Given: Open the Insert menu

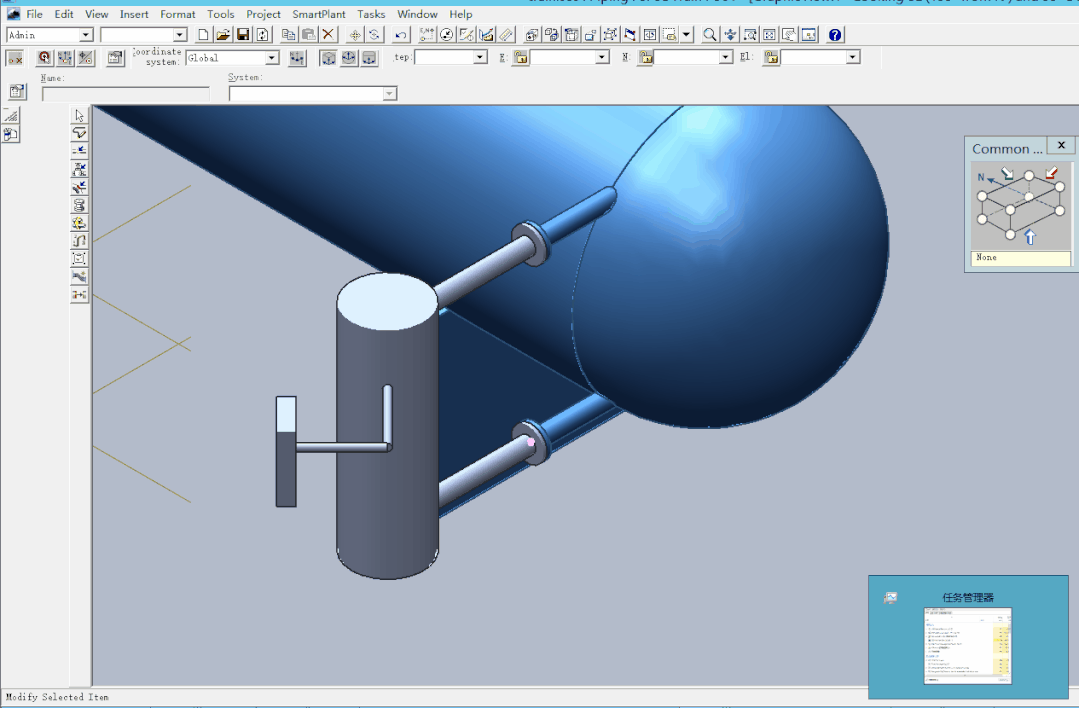Looking at the screenshot, I should pyautogui.click(x=133, y=14).
